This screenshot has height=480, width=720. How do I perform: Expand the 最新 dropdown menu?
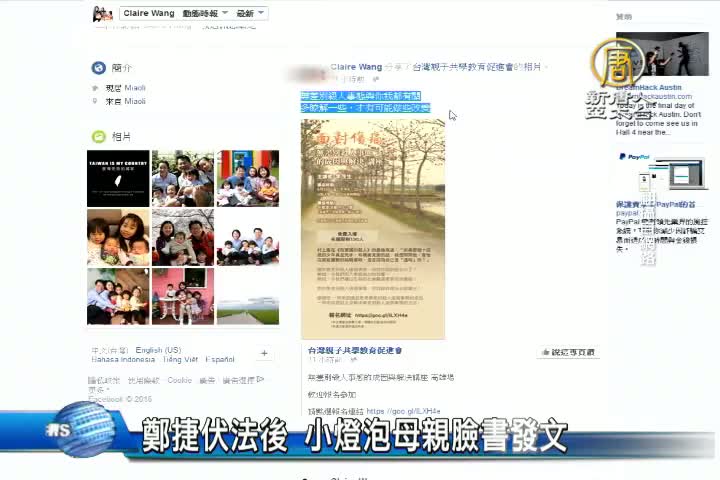coord(251,14)
